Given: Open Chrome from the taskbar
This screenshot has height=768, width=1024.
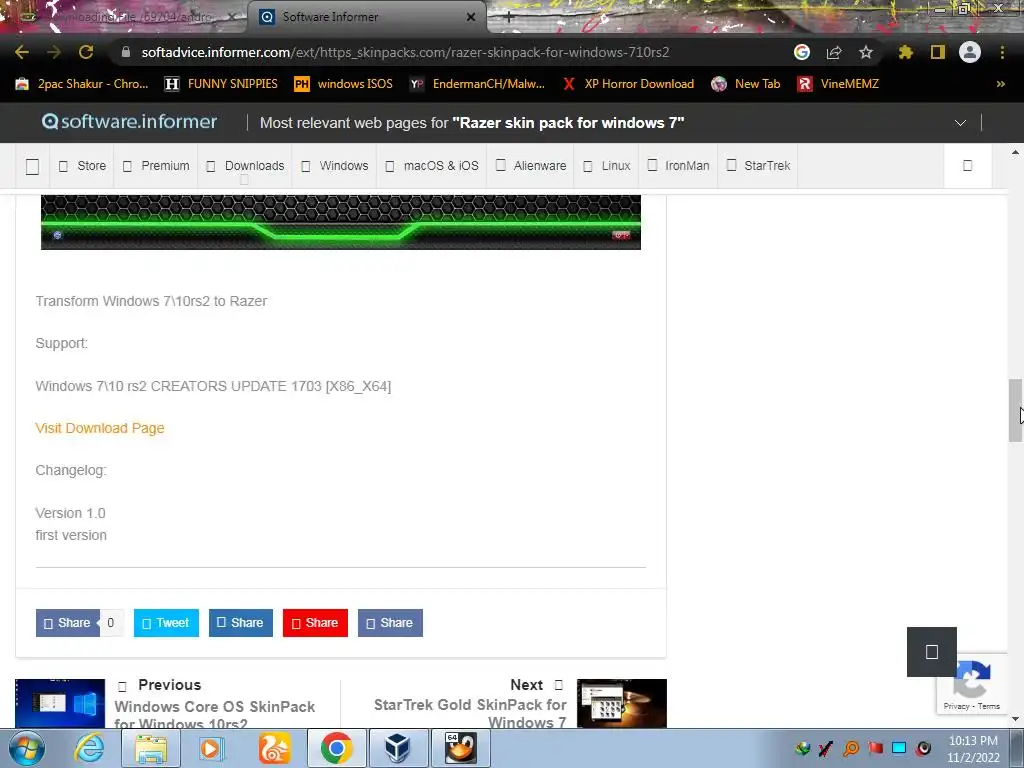Looking at the screenshot, I should click(336, 748).
